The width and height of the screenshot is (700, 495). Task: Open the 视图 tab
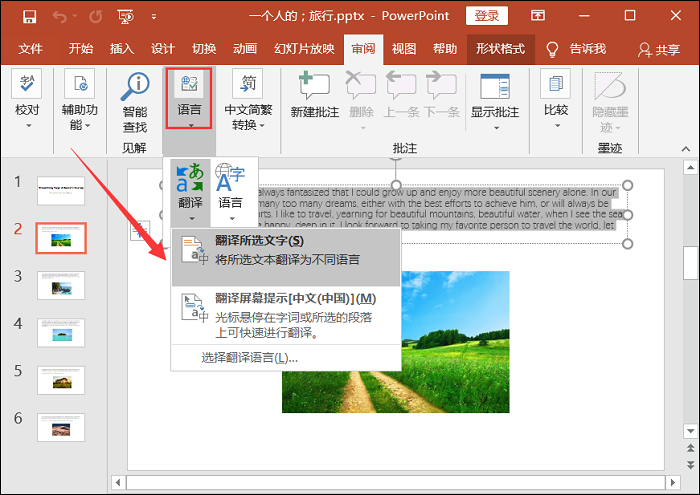click(x=404, y=48)
